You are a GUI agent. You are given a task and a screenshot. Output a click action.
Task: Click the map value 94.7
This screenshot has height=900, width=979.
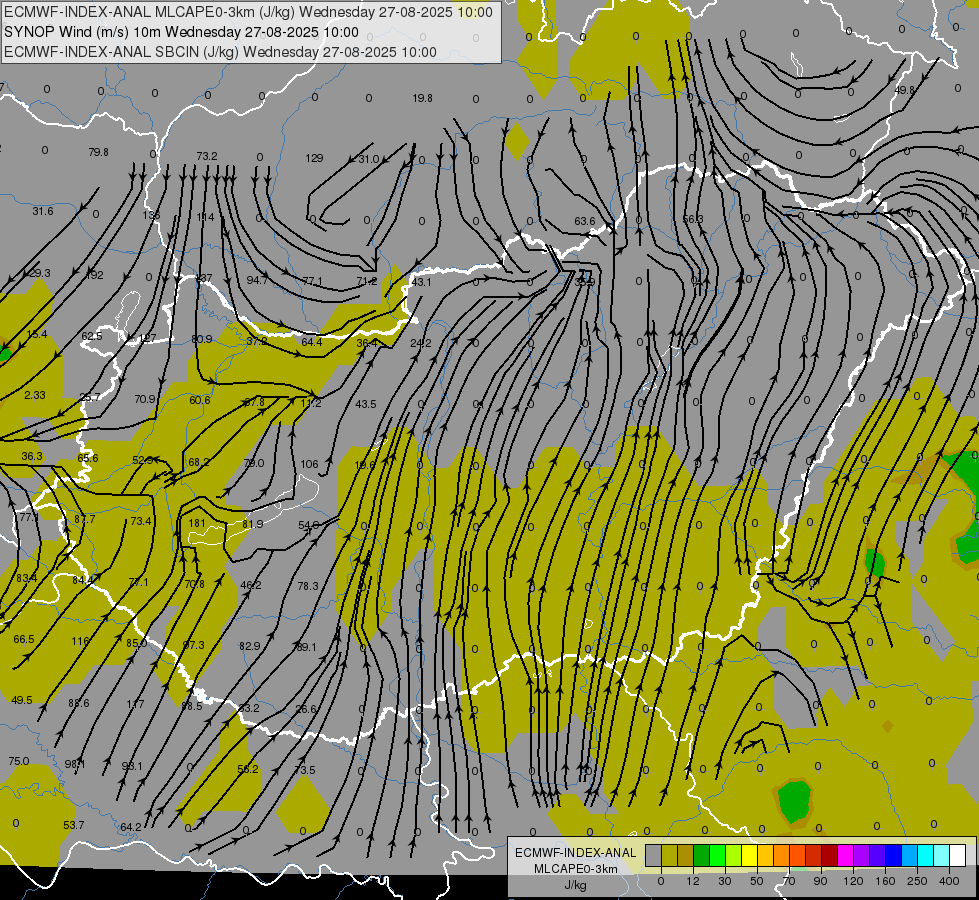257,280
